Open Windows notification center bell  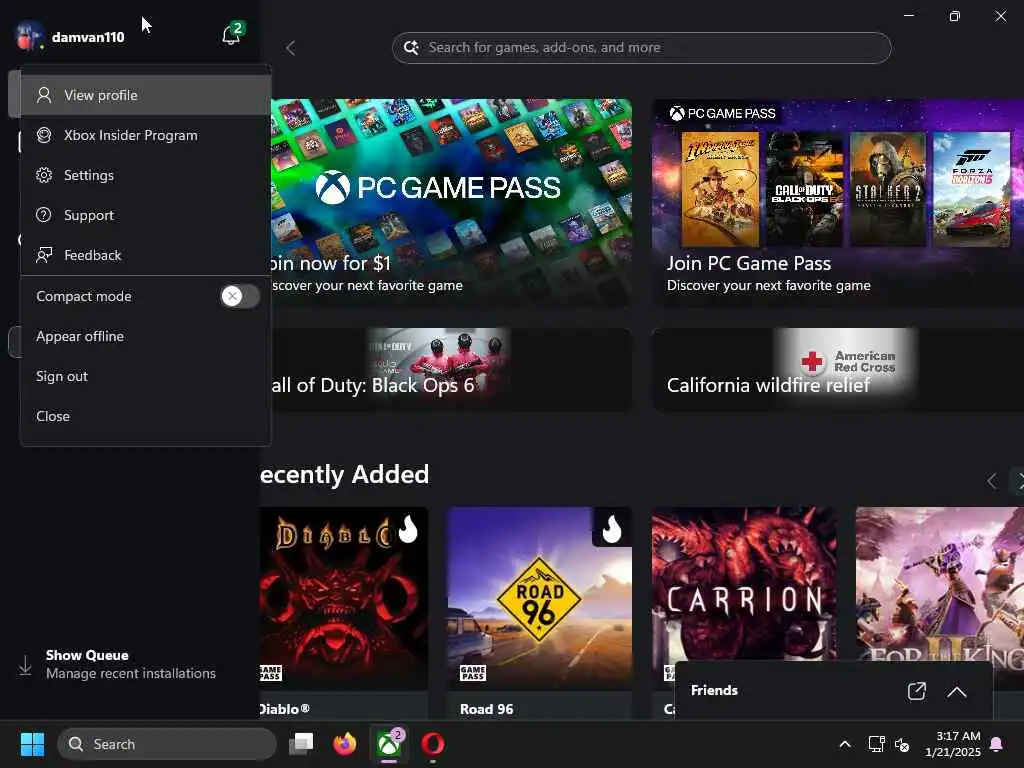tap(997, 744)
